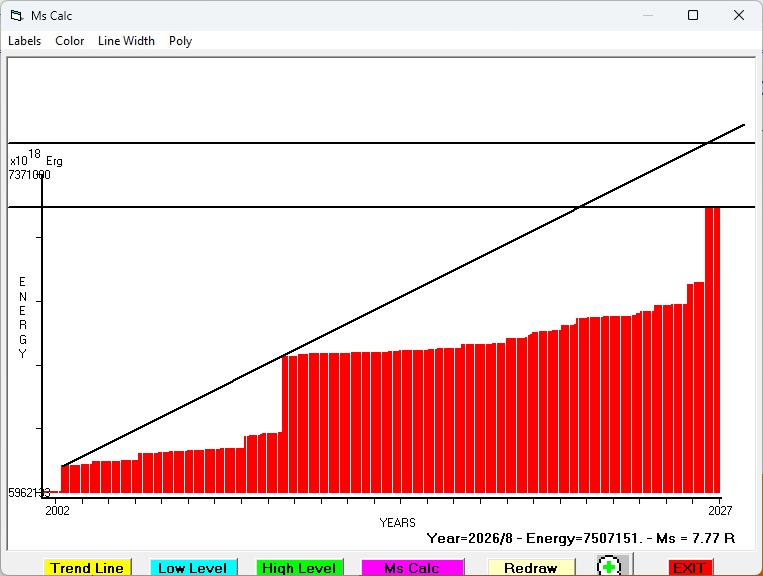
Task: Click the 2027 x-axis year label
Action: (720, 510)
